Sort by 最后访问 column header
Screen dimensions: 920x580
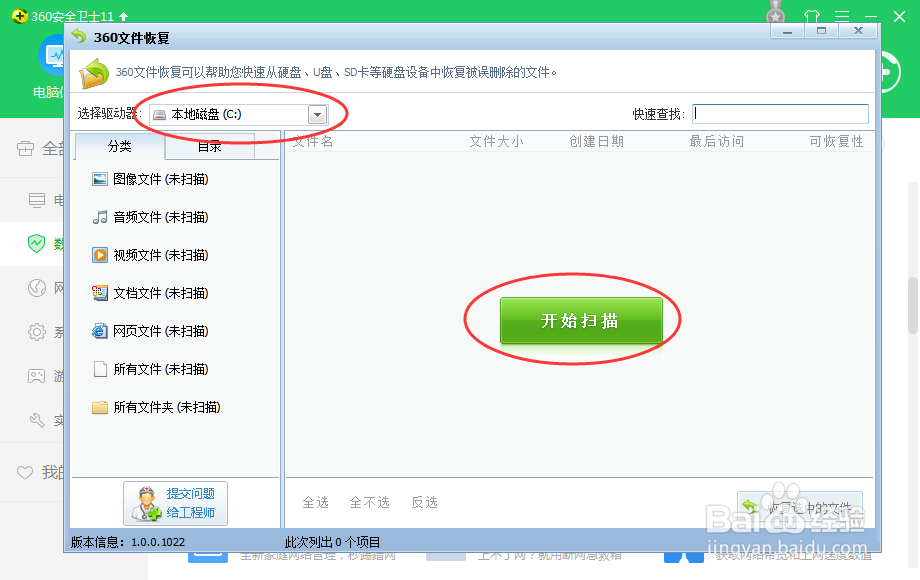[716, 141]
